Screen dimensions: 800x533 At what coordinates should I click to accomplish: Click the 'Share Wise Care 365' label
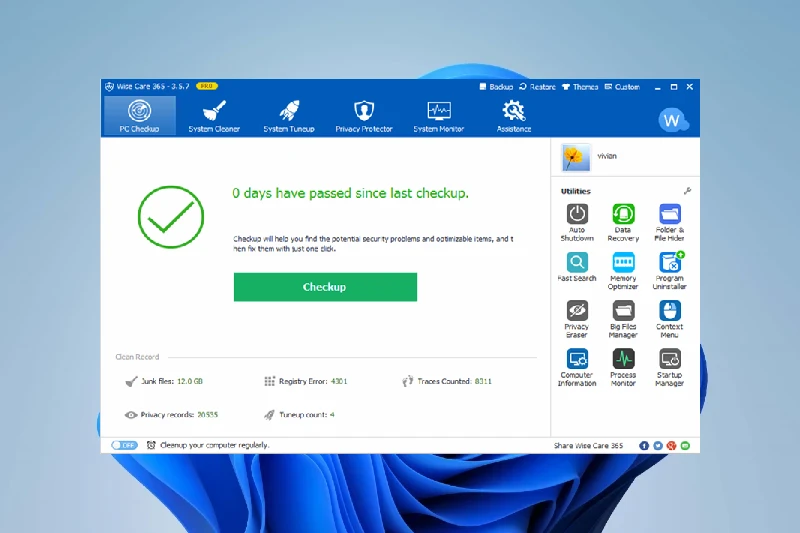[588, 445]
